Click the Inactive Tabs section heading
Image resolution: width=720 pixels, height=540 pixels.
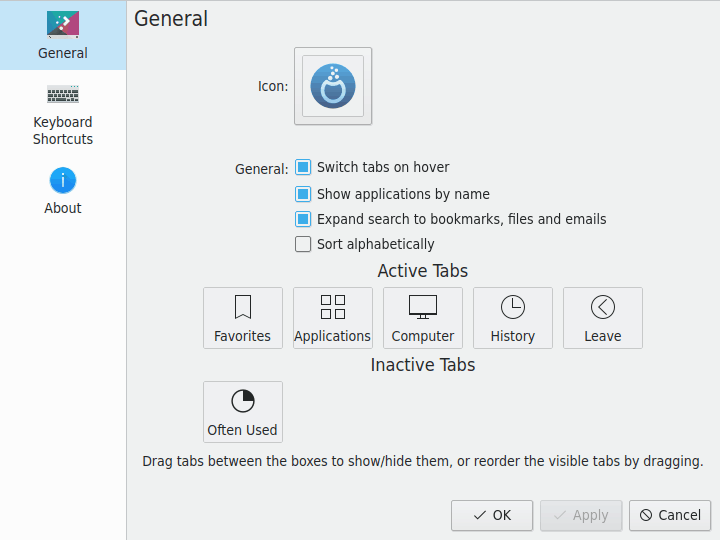click(x=423, y=365)
